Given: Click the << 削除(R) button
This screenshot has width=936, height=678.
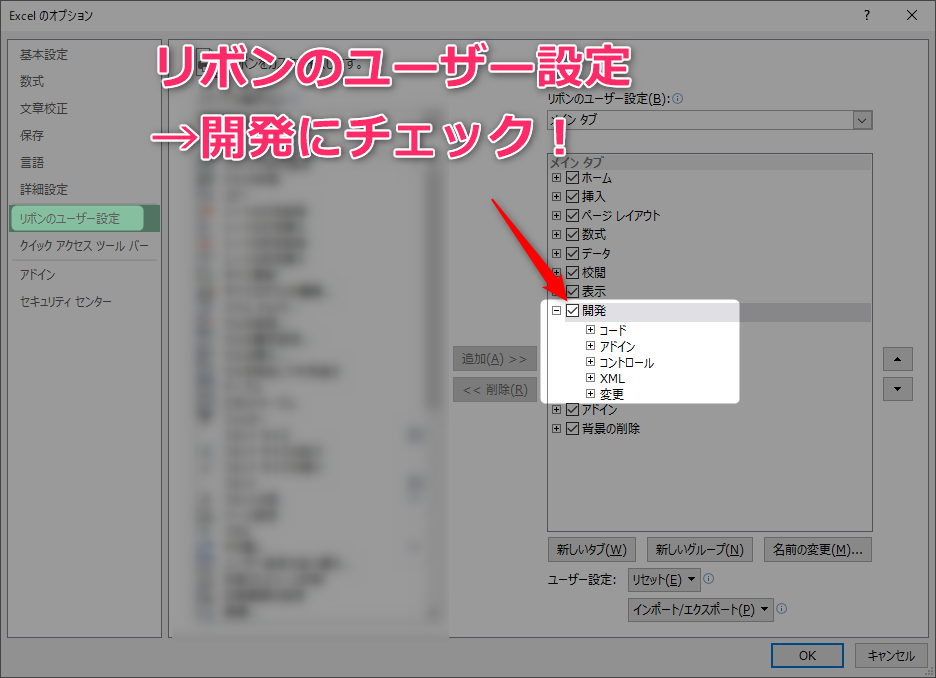Looking at the screenshot, I should coord(494,390).
